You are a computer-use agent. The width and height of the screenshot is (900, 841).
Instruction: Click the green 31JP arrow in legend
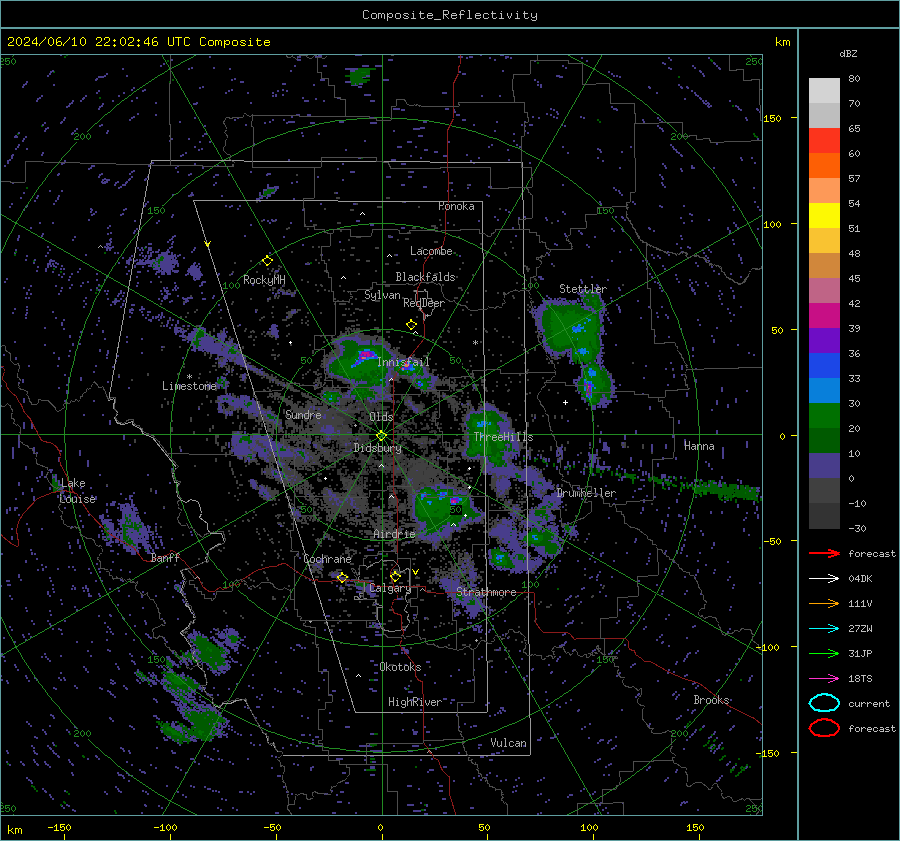click(824, 653)
